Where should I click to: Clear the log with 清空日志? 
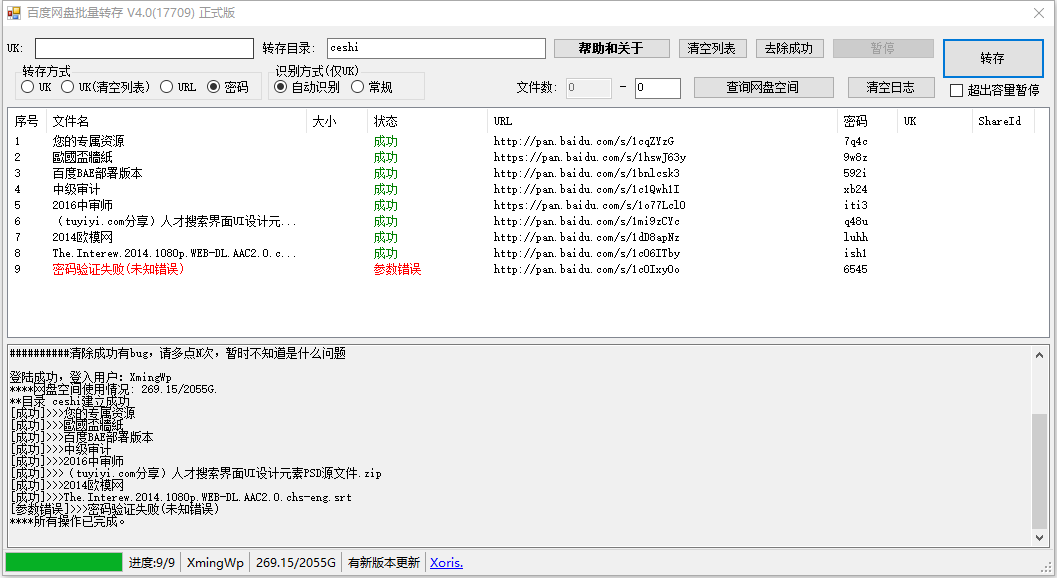890,87
